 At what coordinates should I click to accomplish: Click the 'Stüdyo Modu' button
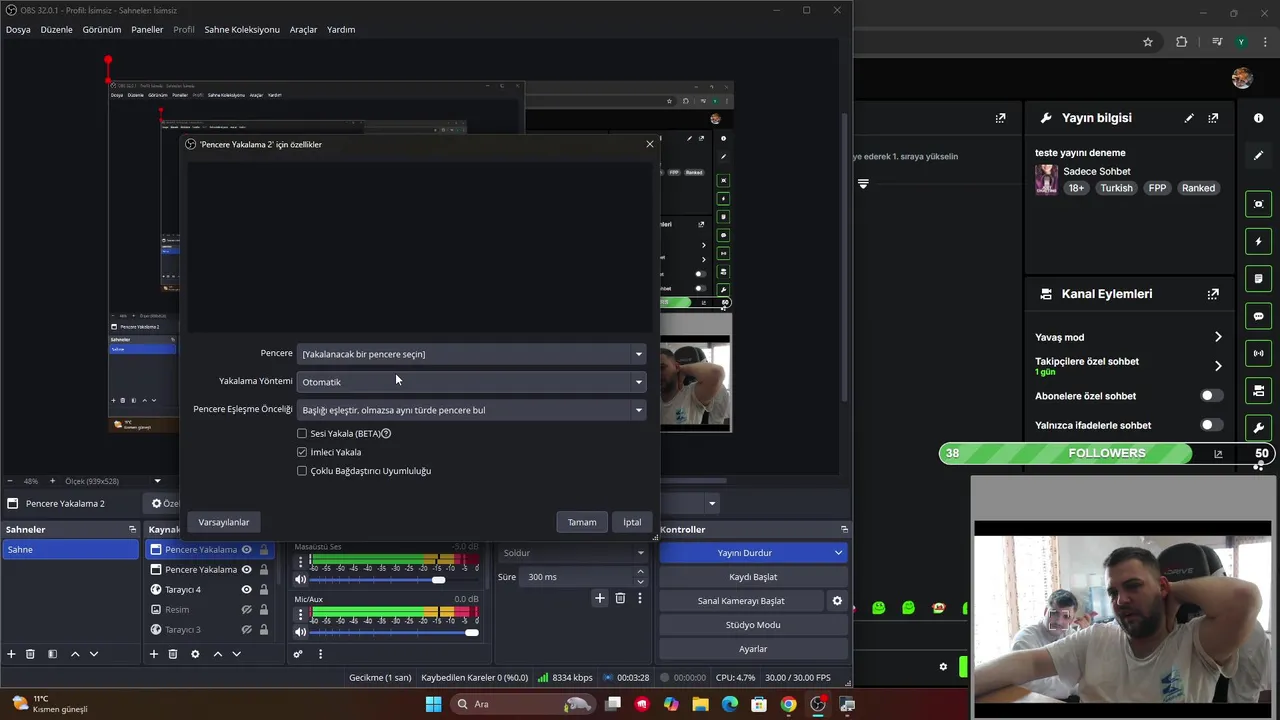pyautogui.click(x=753, y=625)
